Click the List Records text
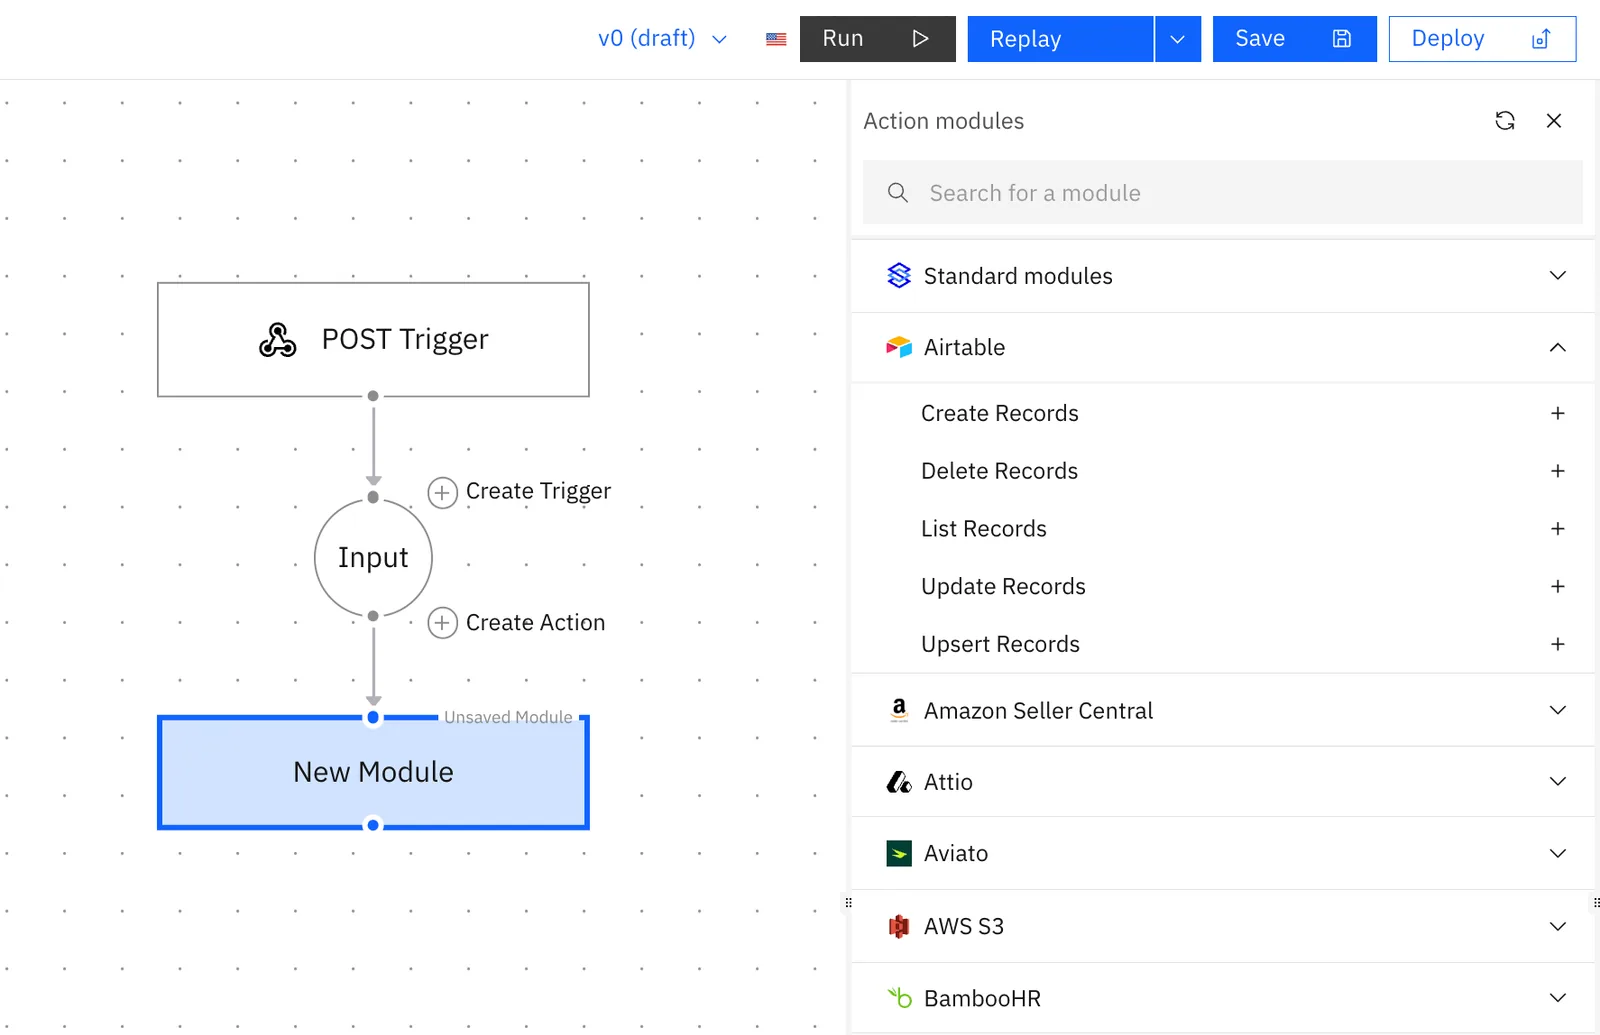The width and height of the screenshot is (1600, 1035). 983,529
